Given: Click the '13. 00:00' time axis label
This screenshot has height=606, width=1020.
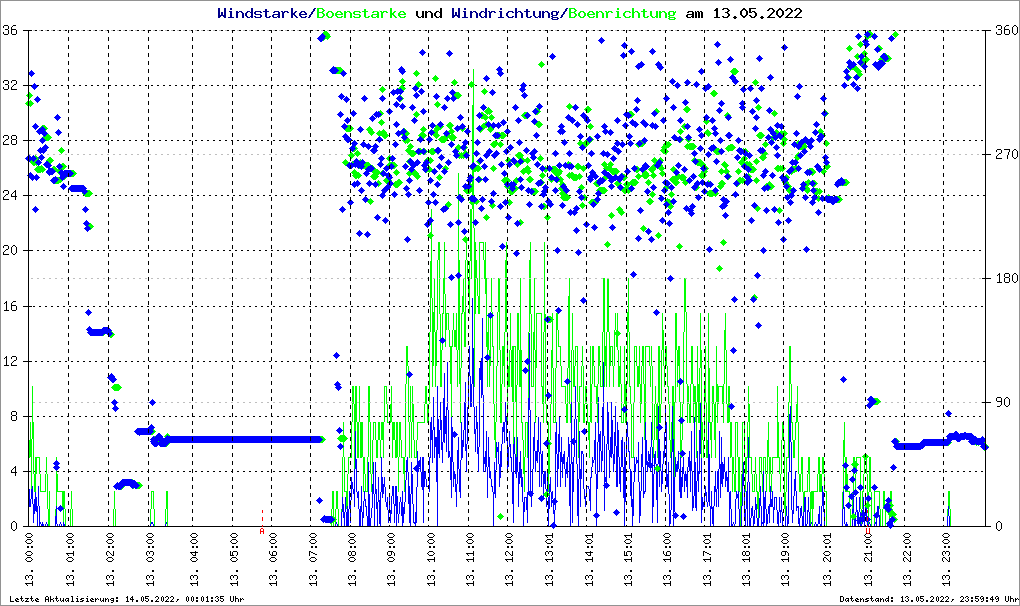Looking at the screenshot, I should click(x=30, y=562).
